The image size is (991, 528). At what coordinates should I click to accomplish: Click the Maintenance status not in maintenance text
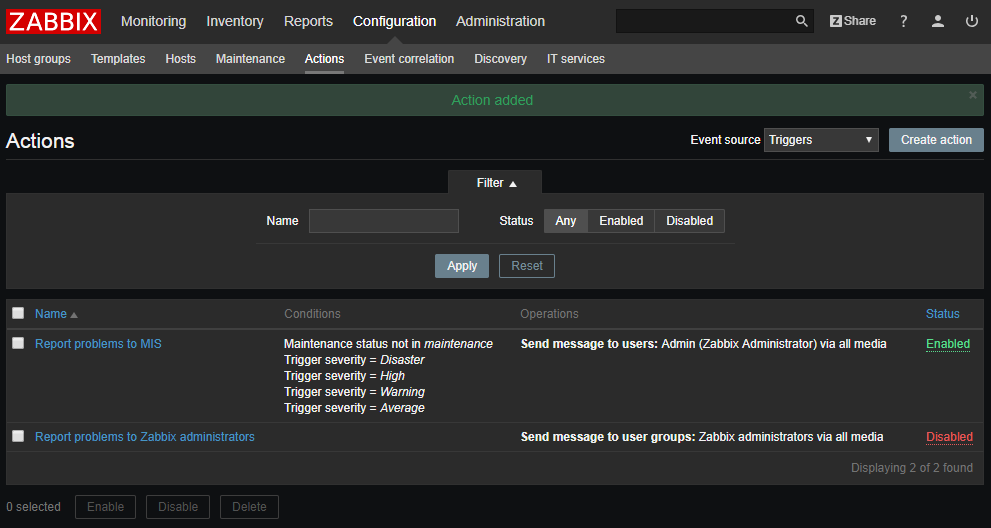[388, 343]
